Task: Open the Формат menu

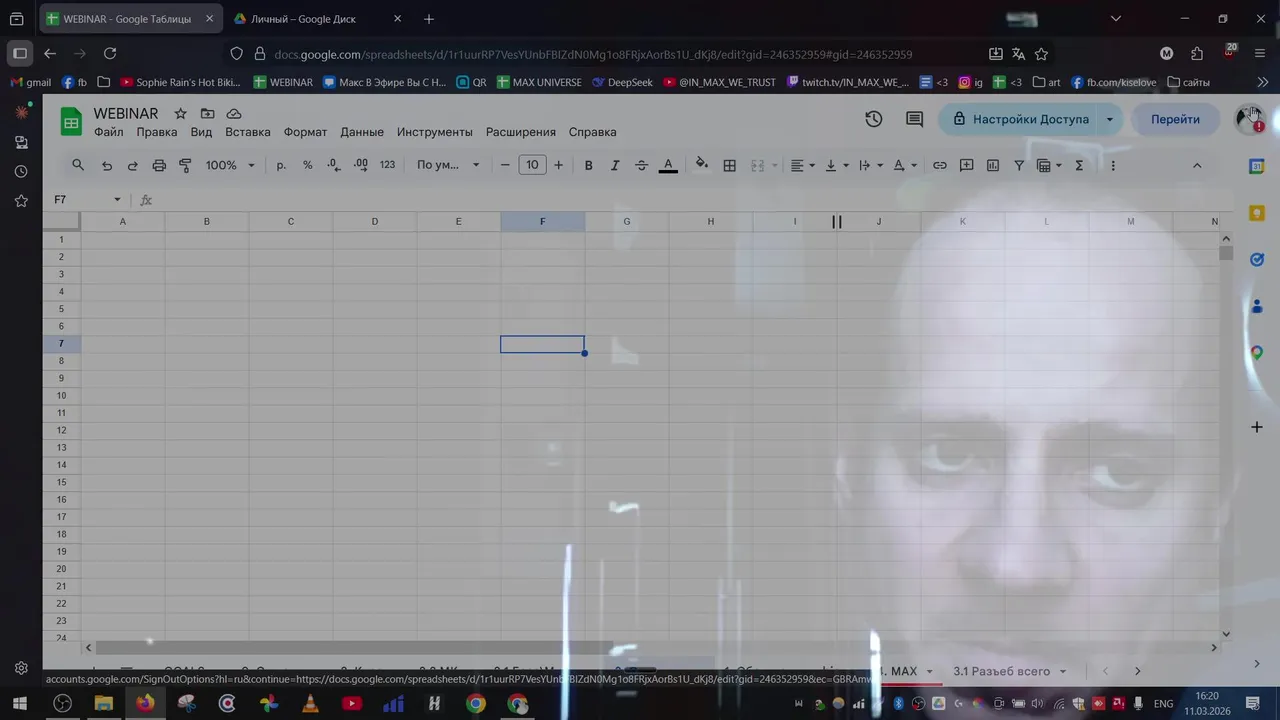Action: pyautogui.click(x=305, y=132)
